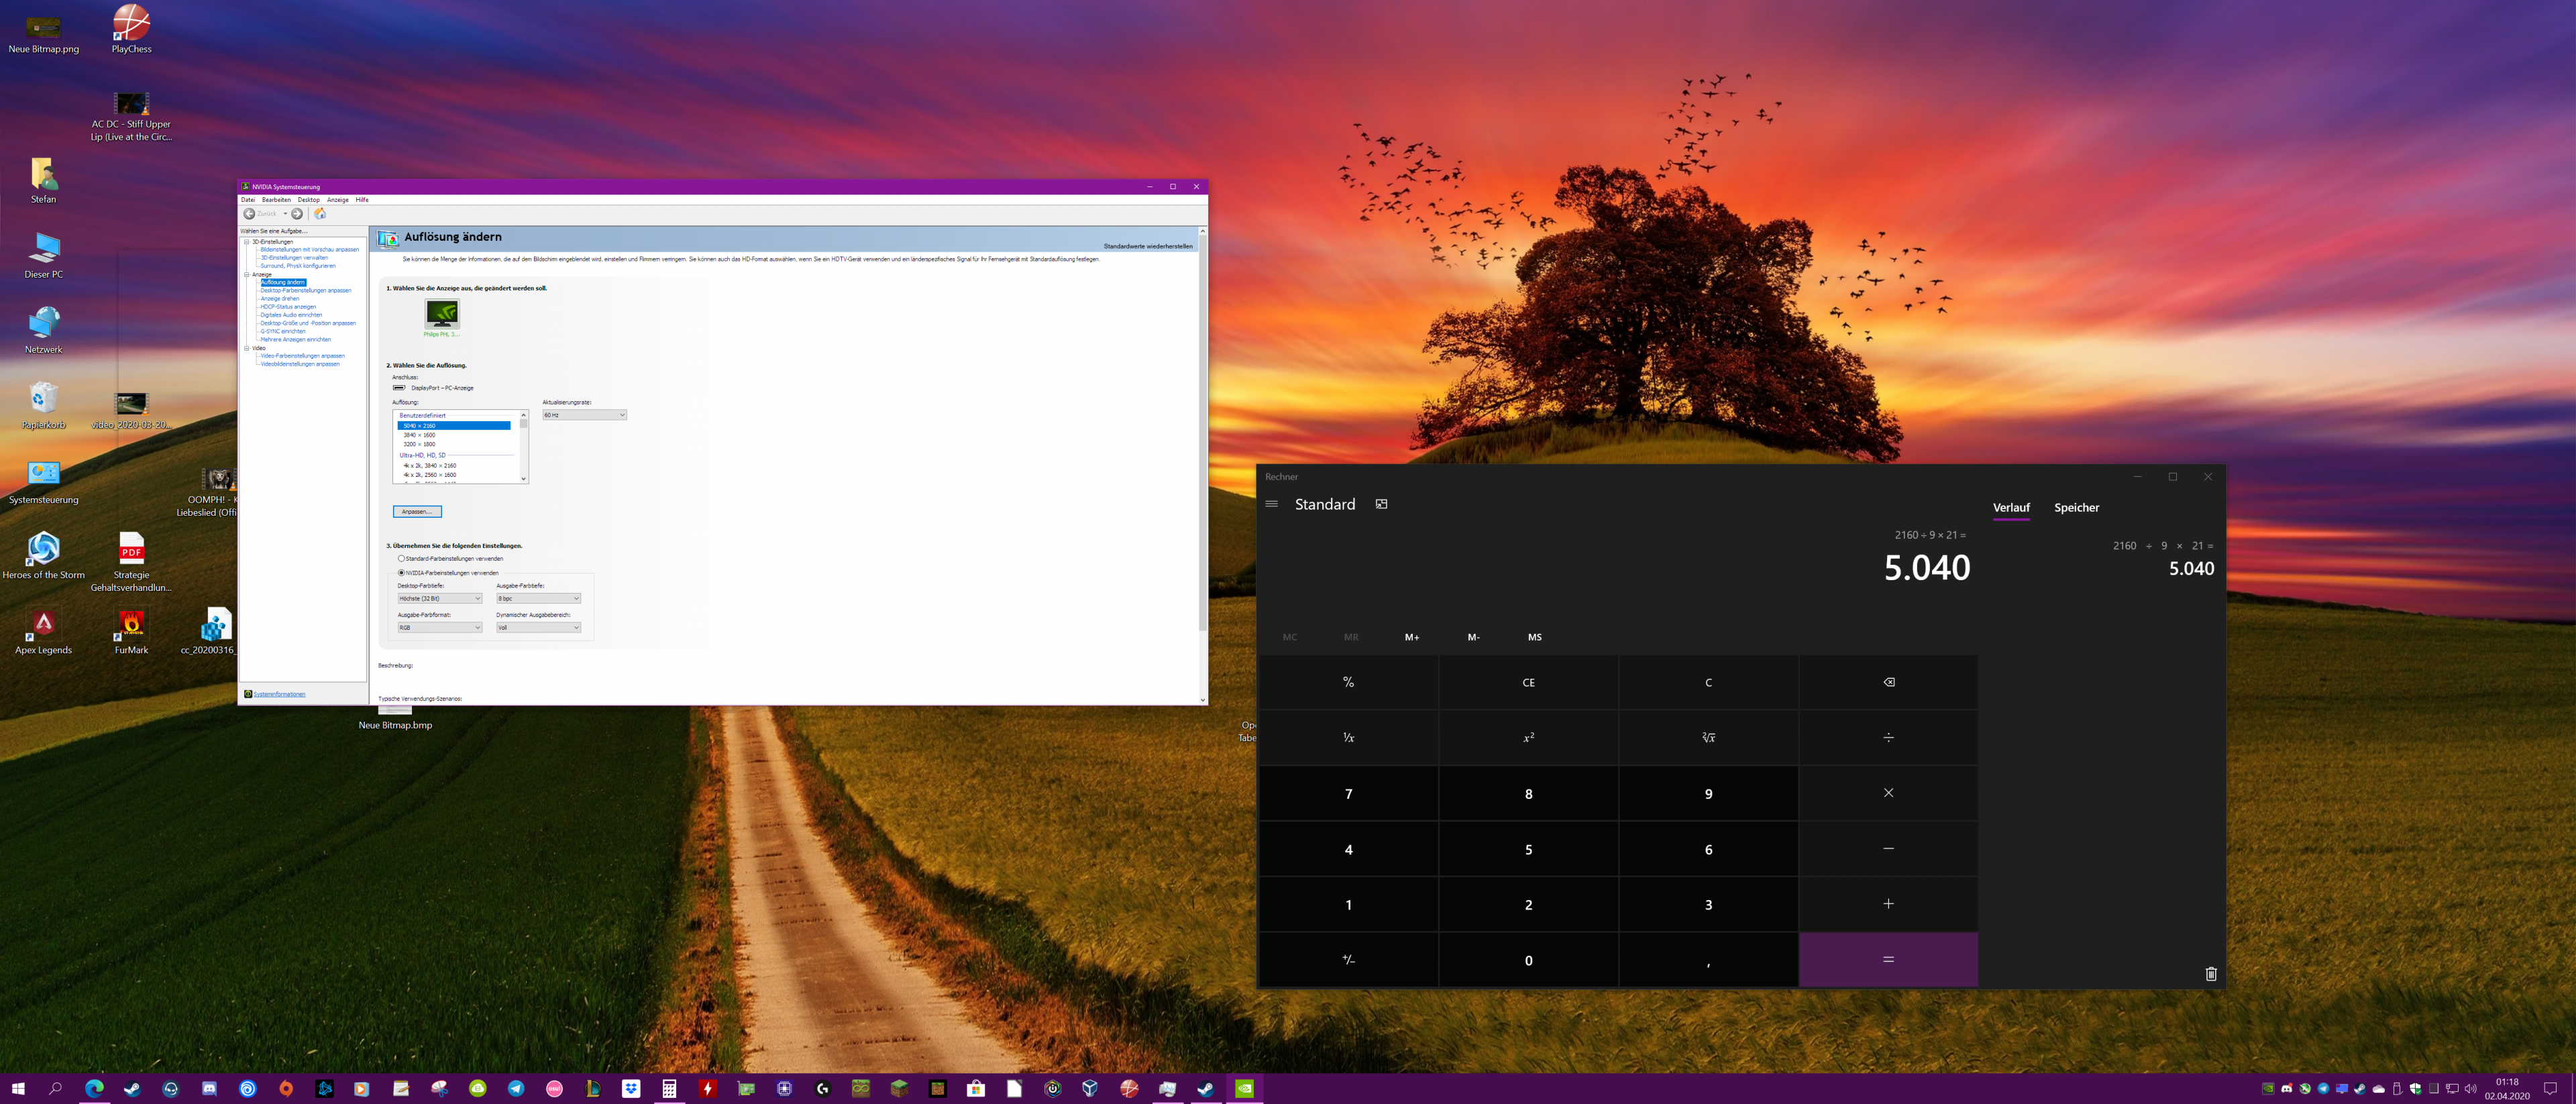Open the Hilfe menu
This screenshot has height=1104, width=2576.
click(362, 200)
